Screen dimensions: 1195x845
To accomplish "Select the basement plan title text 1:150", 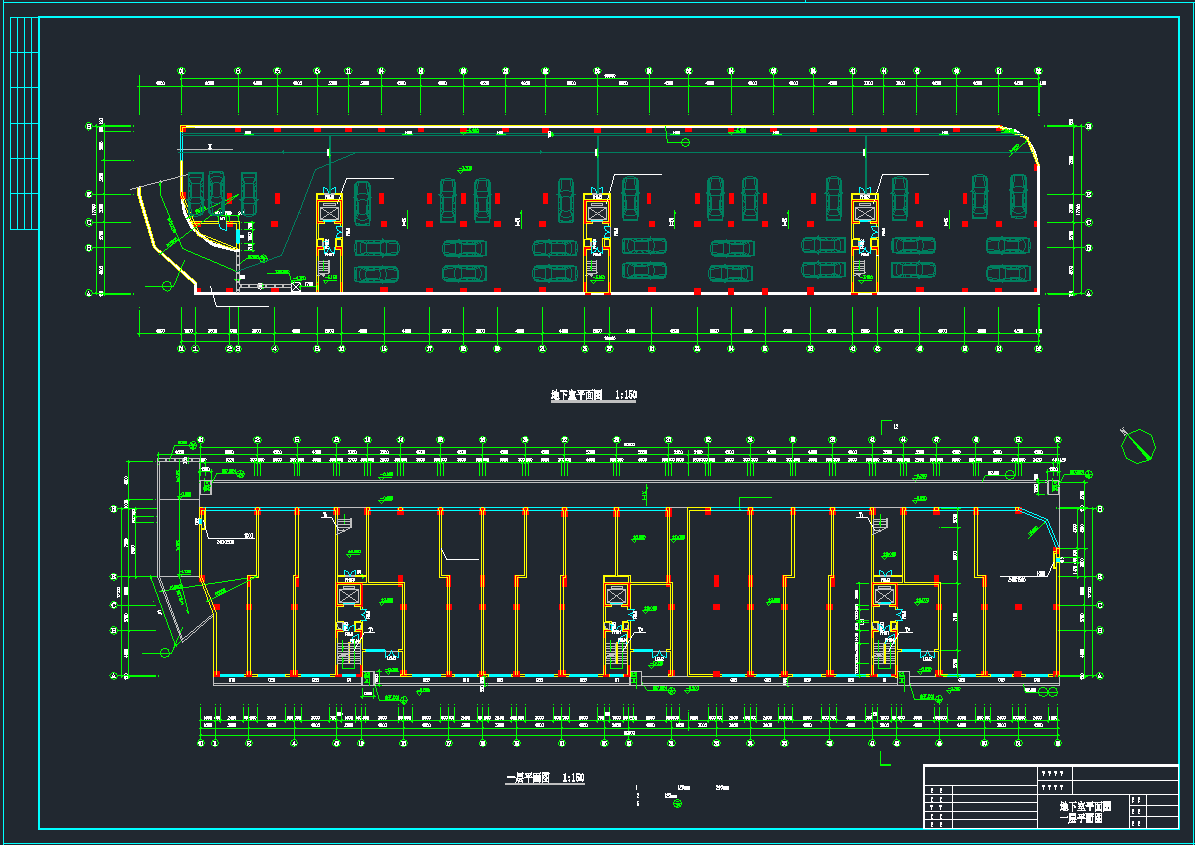I will click(x=593, y=396).
